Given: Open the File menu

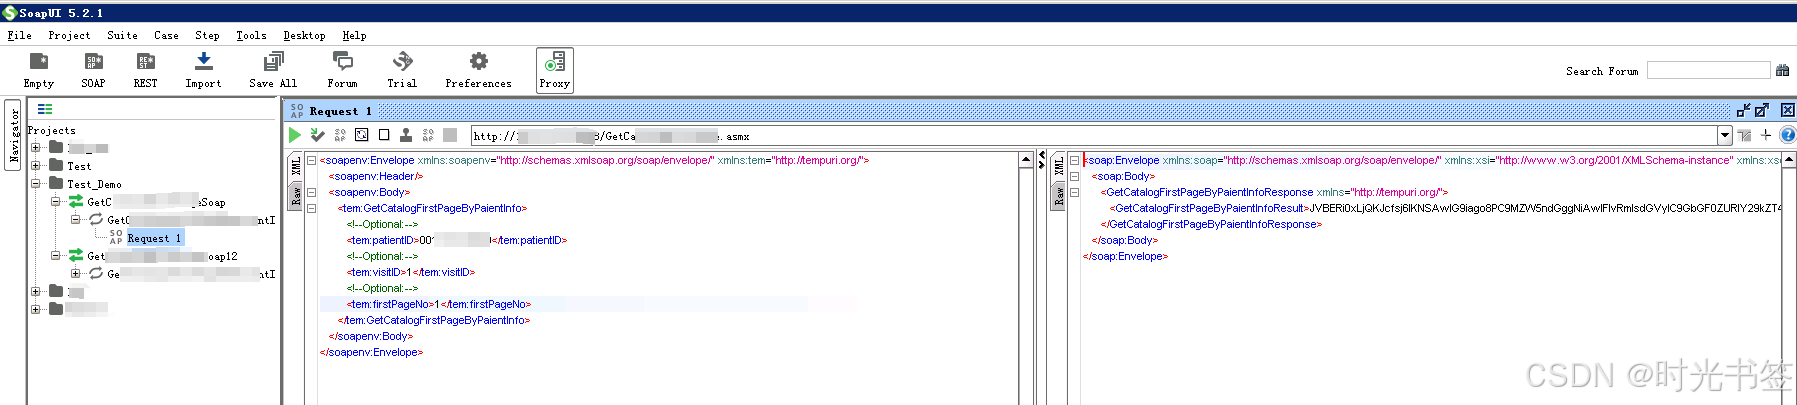Looking at the screenshot, I should pos(19,35).
